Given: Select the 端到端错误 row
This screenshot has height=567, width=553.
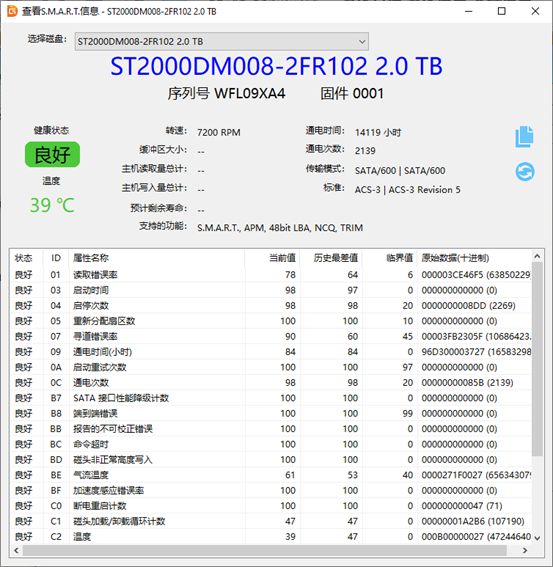Looking at the screenshot, I should 271,413.
